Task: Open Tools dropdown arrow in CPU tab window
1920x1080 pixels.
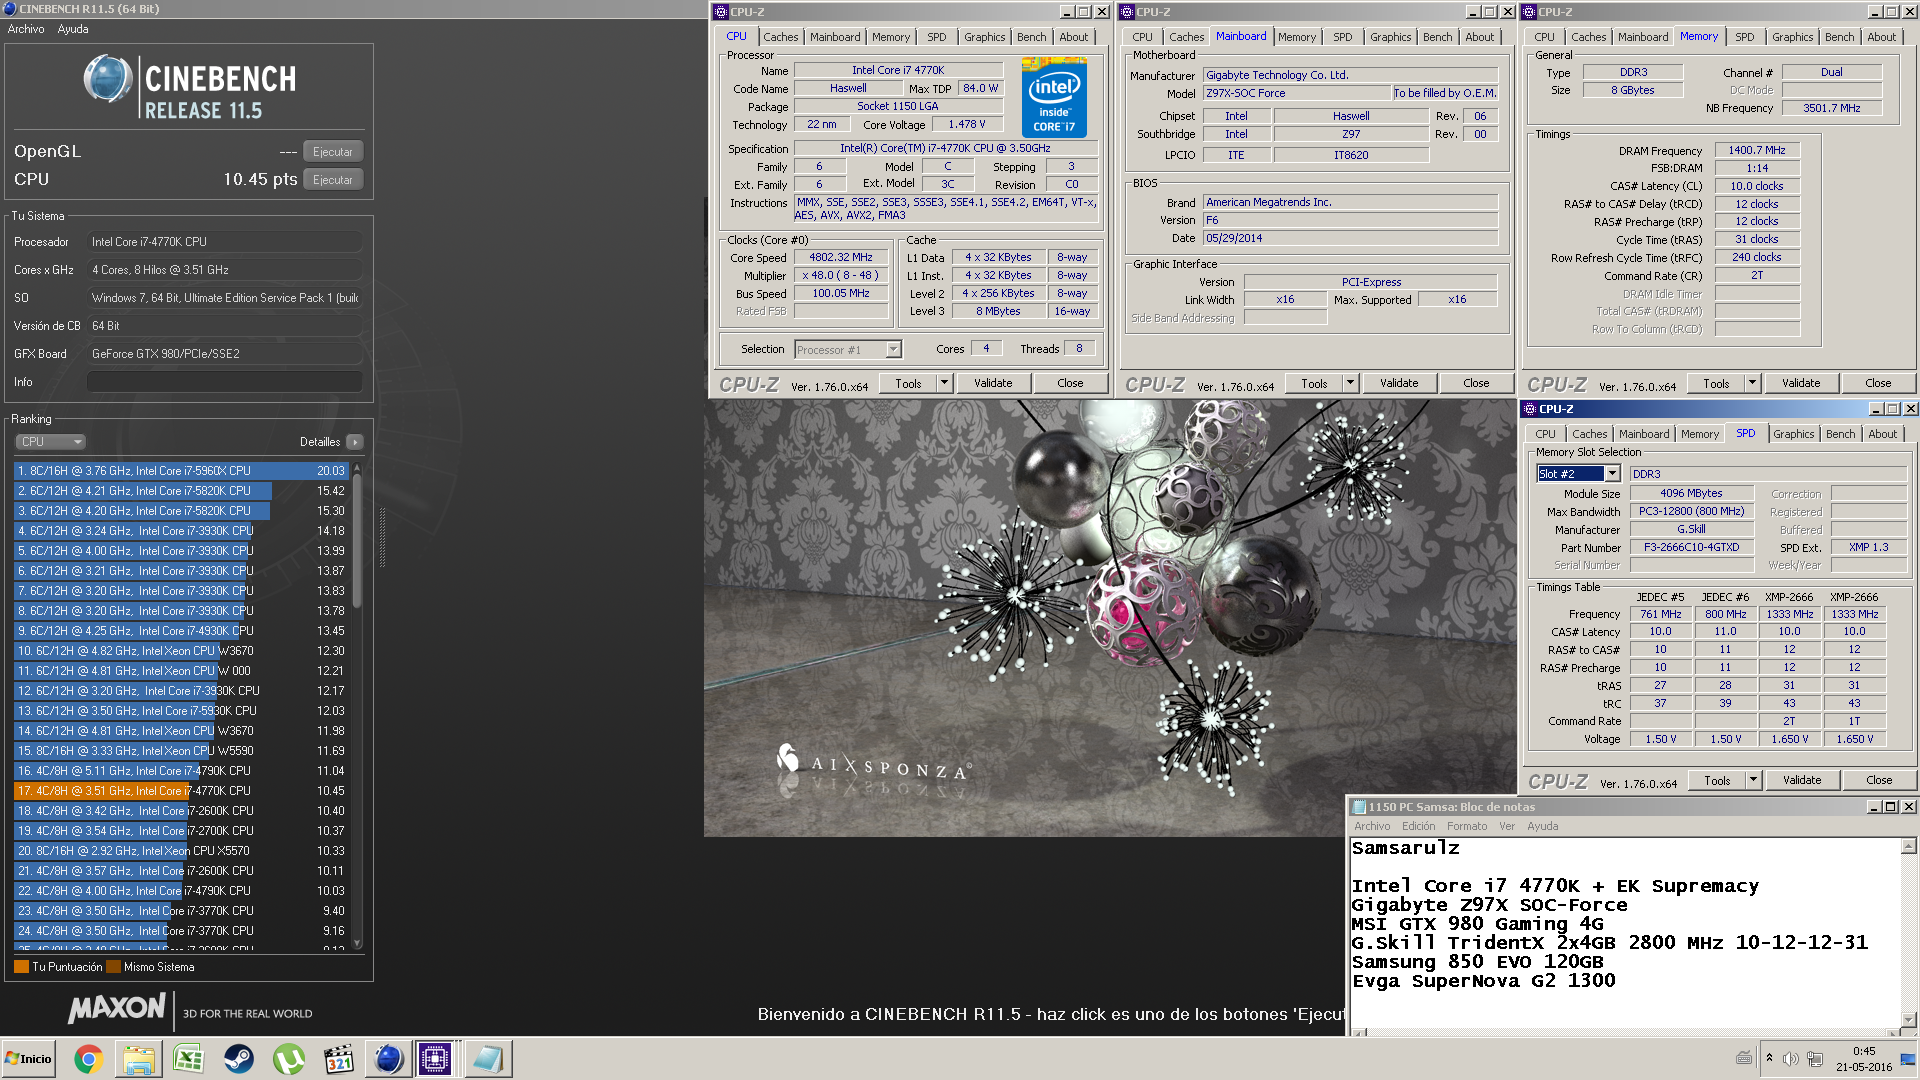Action: [944, 383]
